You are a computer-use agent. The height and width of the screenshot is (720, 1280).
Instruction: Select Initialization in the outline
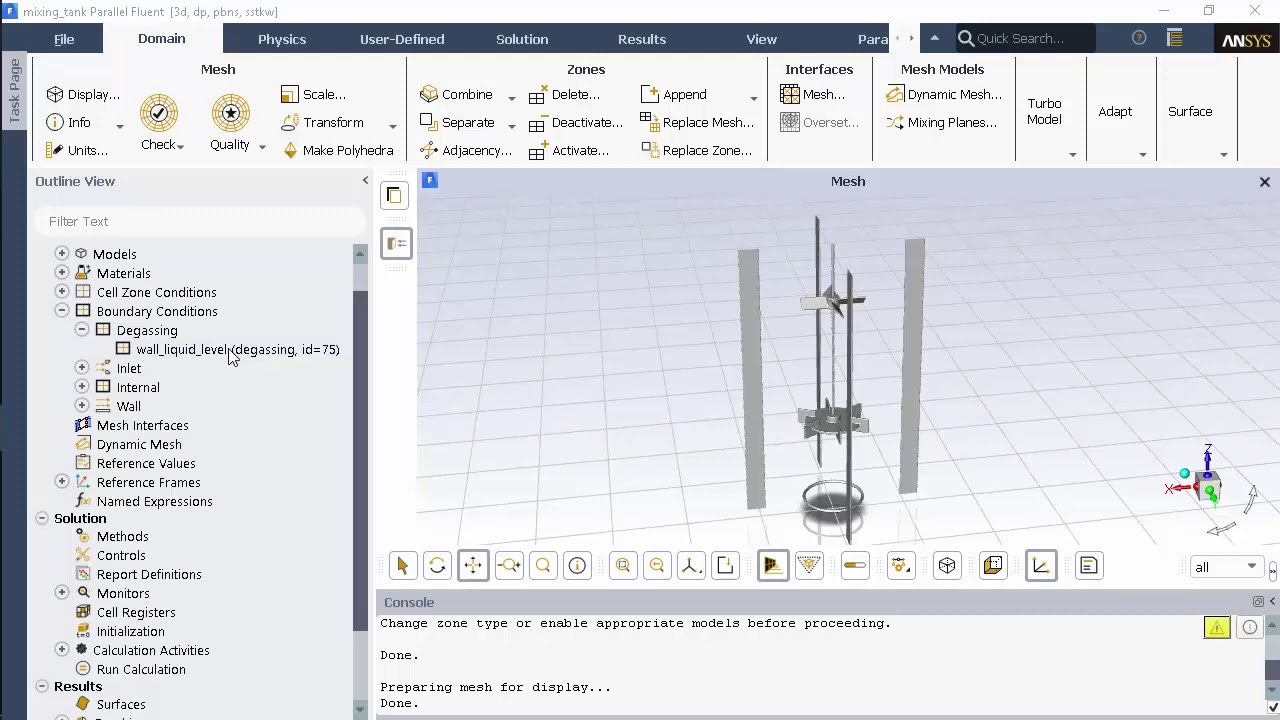coord(131,631)
